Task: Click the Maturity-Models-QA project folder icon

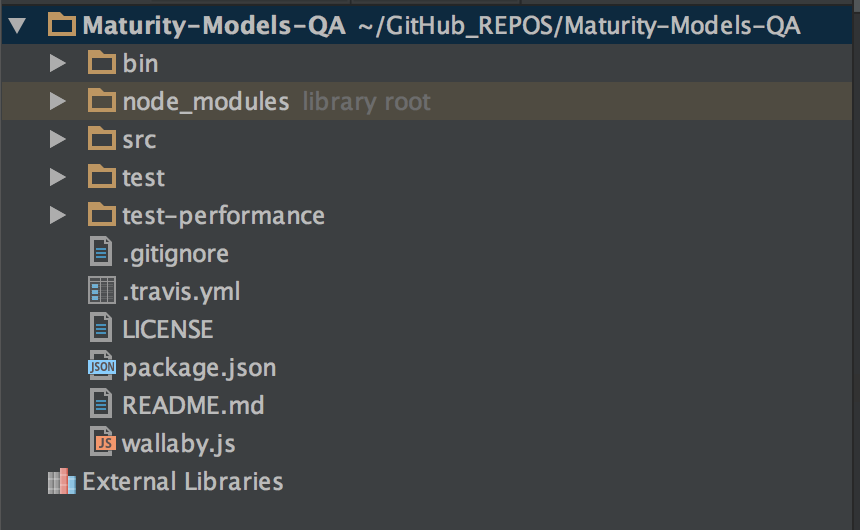Action: point(62,25)
